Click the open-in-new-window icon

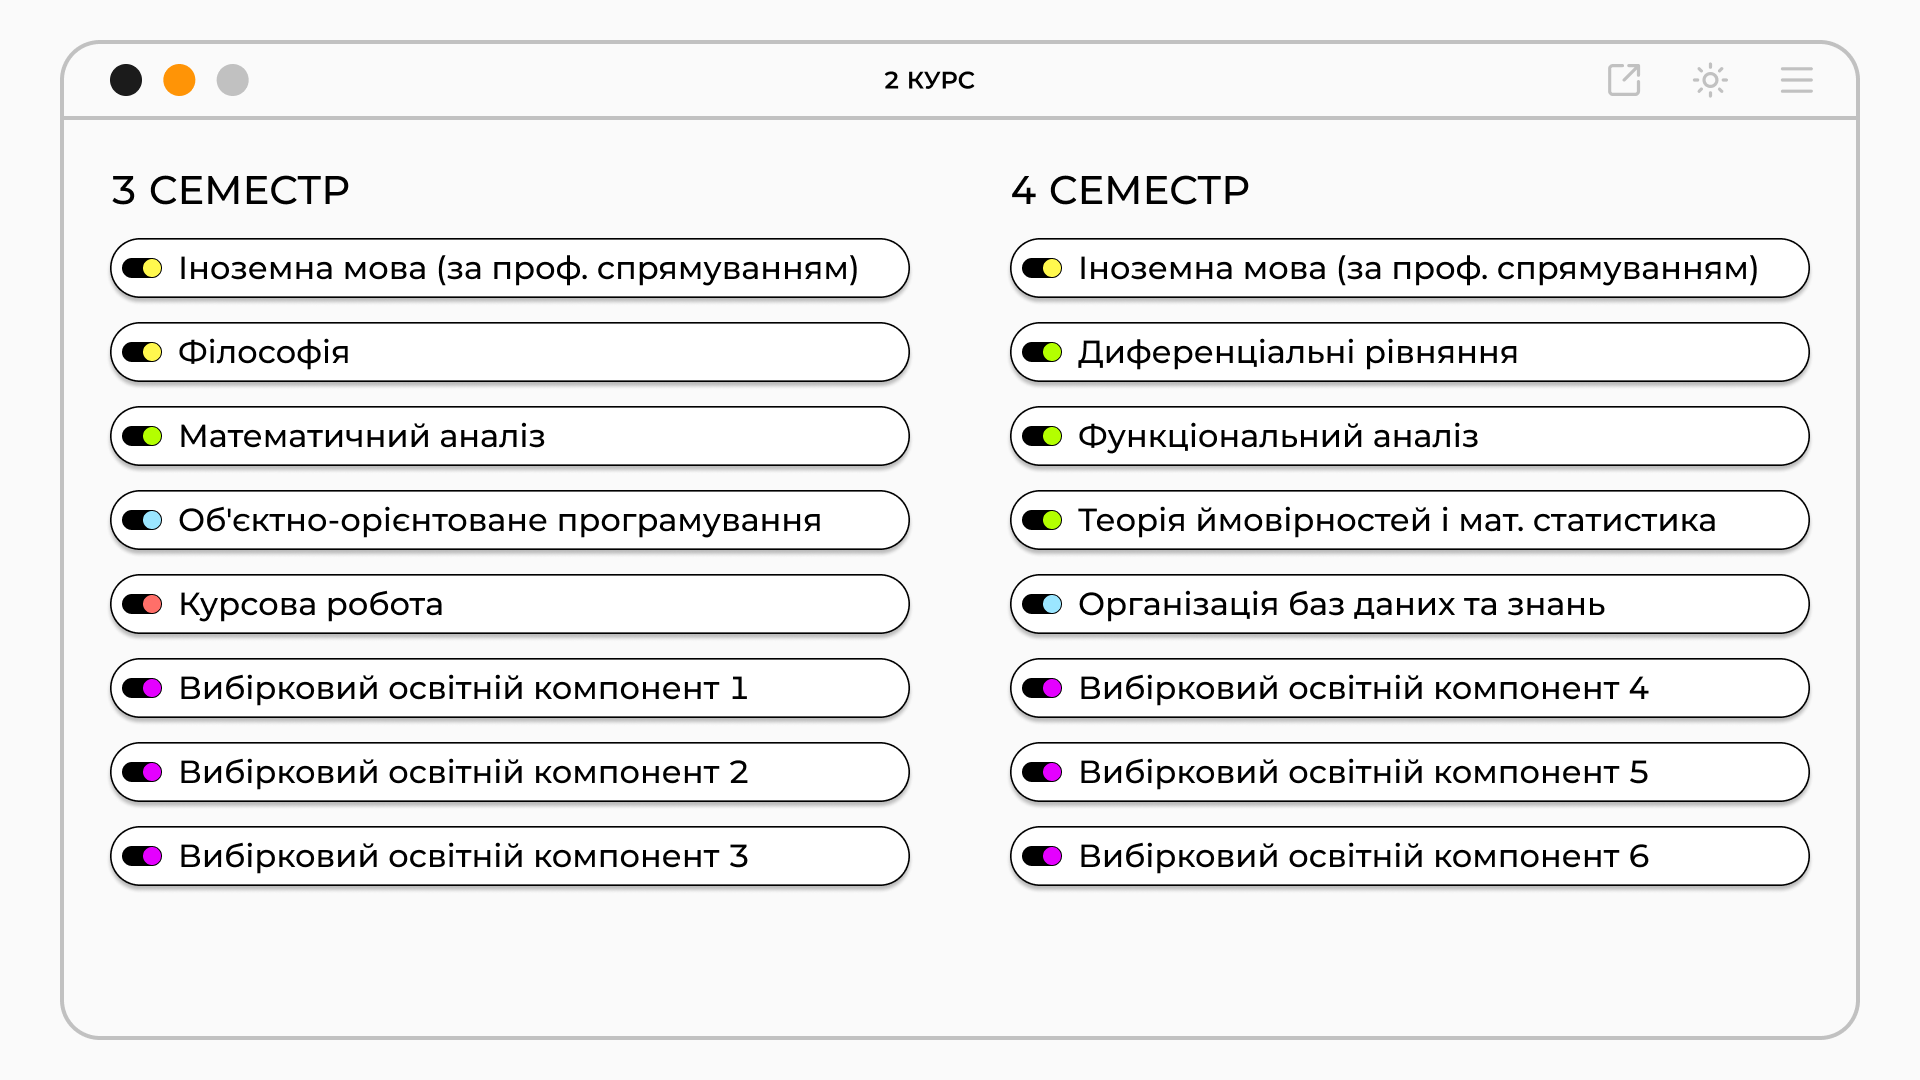[1624, 80]
